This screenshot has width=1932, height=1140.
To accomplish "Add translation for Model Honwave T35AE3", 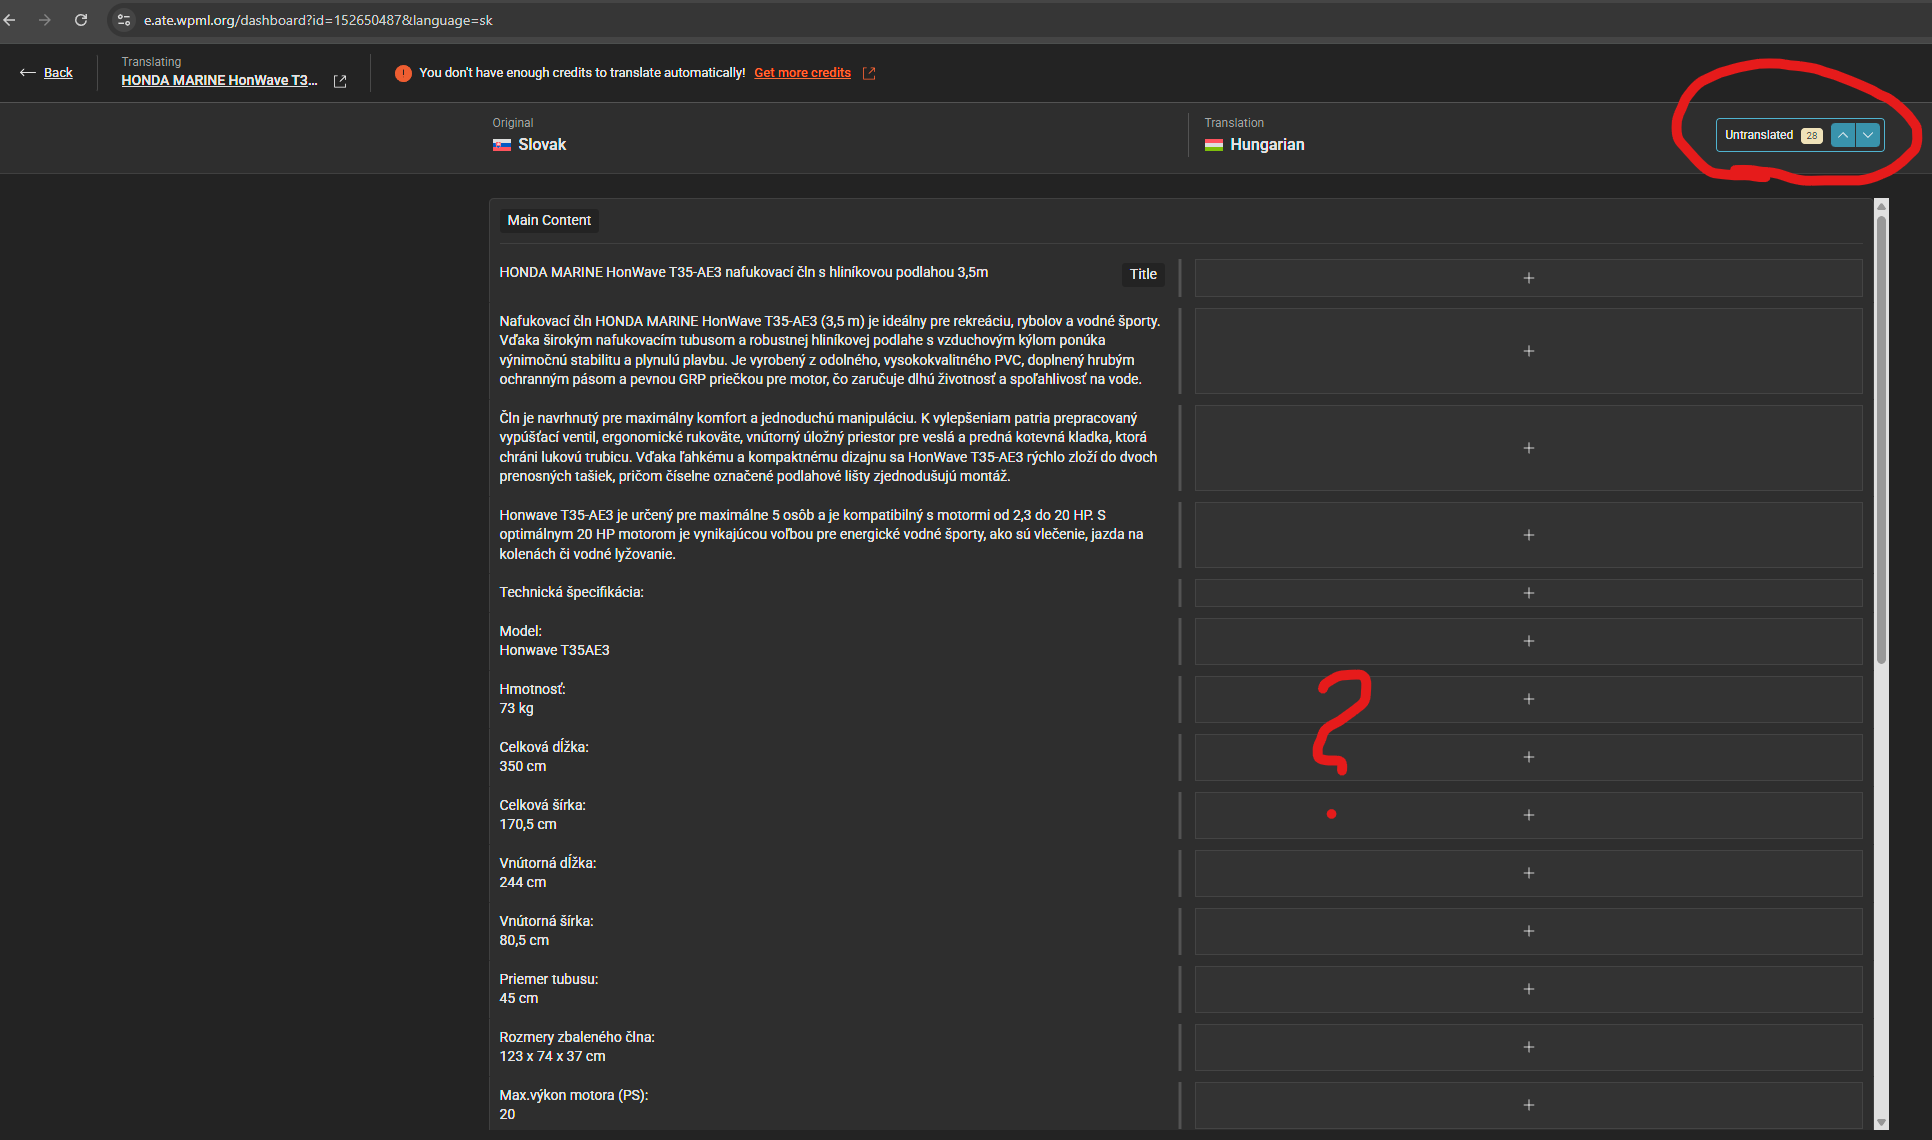I will (1528, 641).
